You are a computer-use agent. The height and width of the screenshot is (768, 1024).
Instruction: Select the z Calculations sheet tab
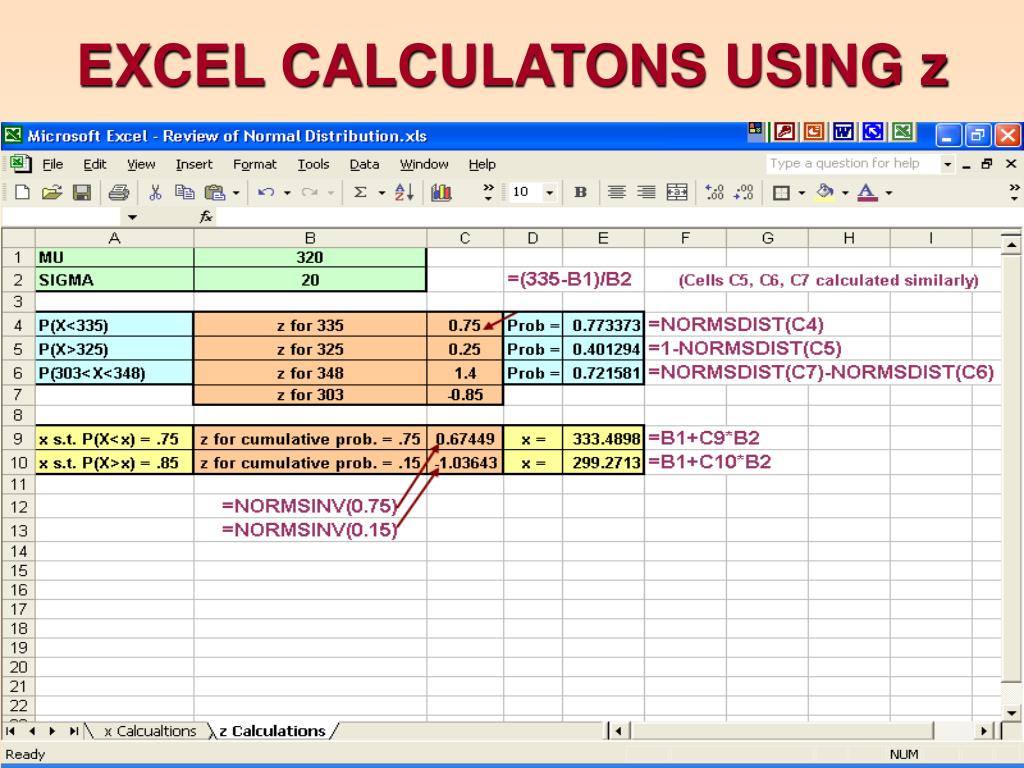coord(272,731)
